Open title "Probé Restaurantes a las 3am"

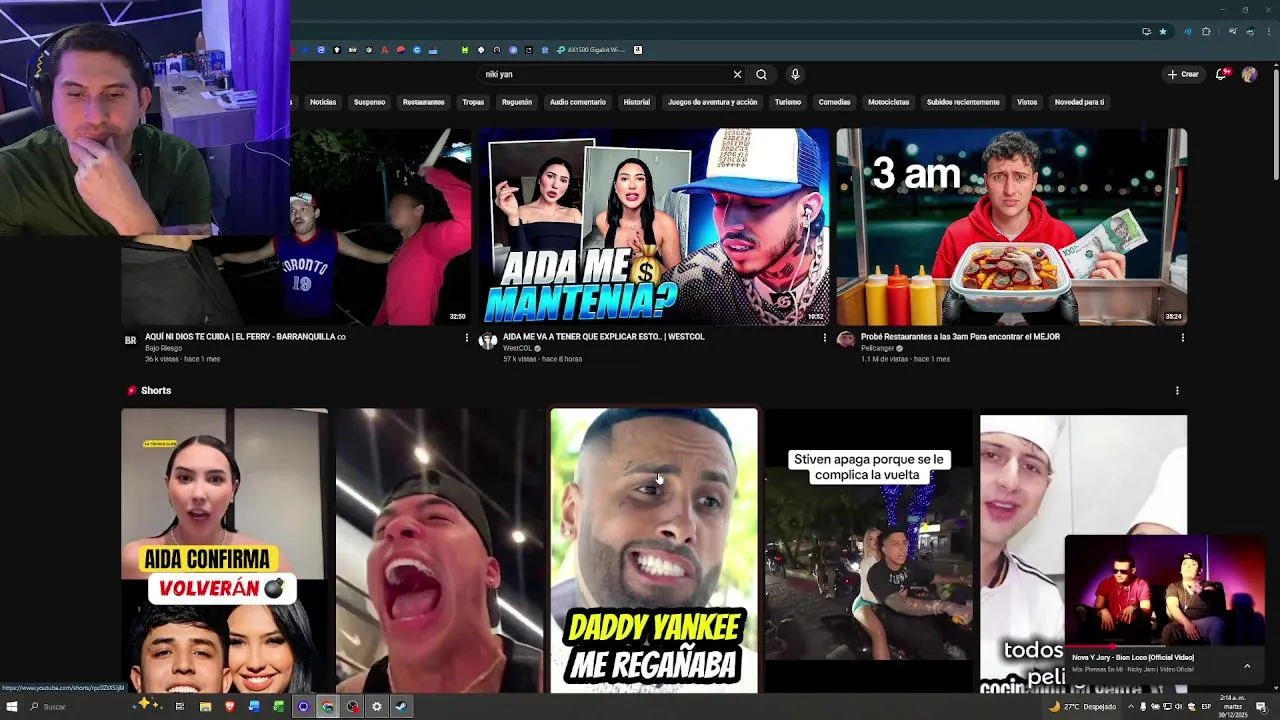[960, 337]
